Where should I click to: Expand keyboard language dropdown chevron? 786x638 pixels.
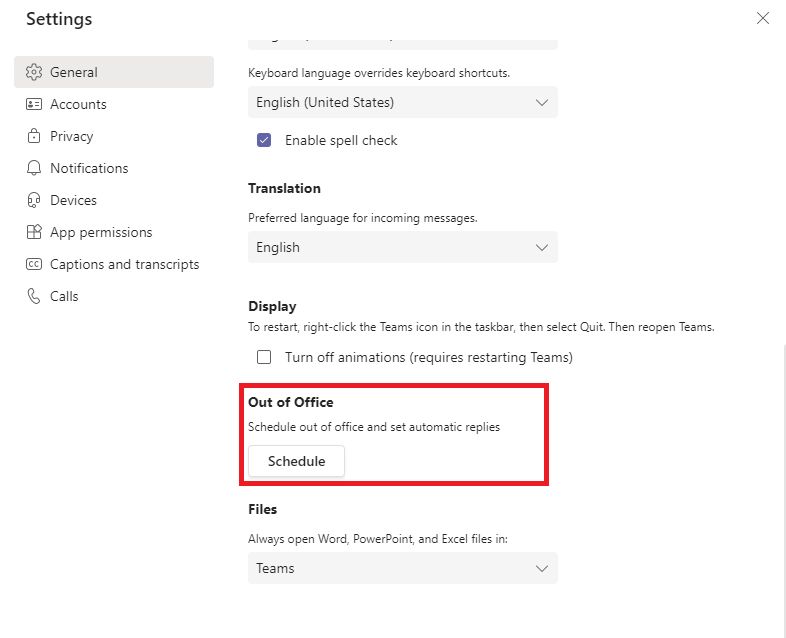[541, 103]
